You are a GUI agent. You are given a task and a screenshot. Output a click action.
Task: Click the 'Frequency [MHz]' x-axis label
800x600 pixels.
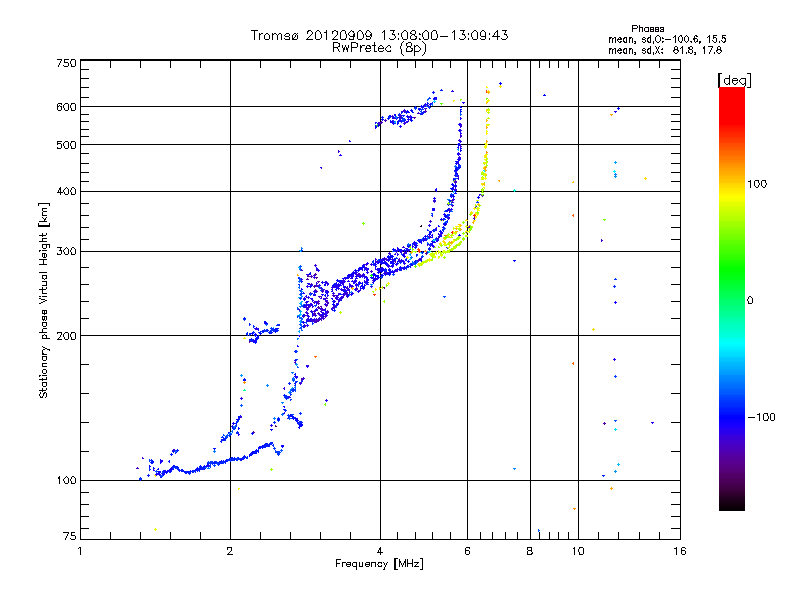379,564
